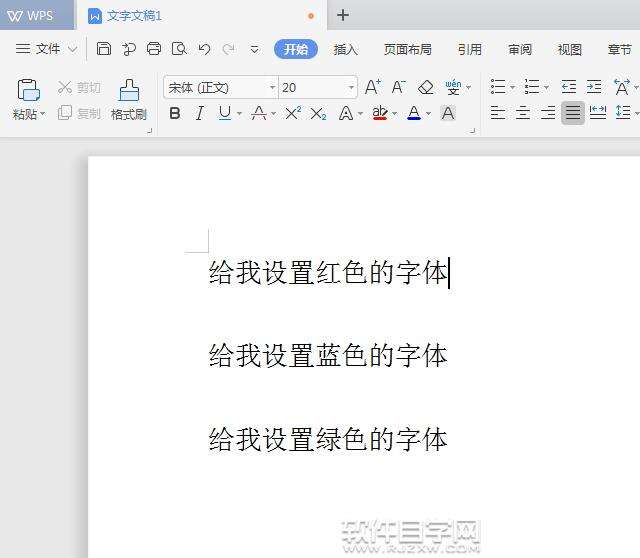The width and height of the screenshot is (640, 558).
Task: Increase font size with A+ icon
Action: click(x=373, y=87)
